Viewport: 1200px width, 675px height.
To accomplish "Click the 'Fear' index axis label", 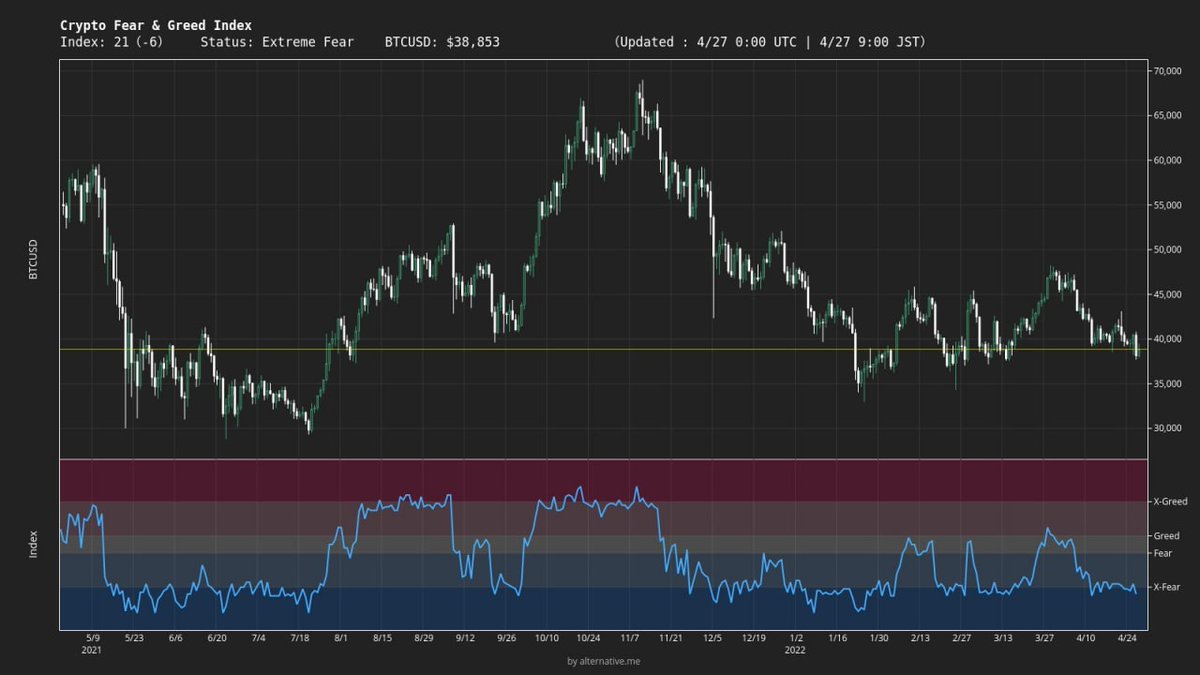I will point(1163,553).
